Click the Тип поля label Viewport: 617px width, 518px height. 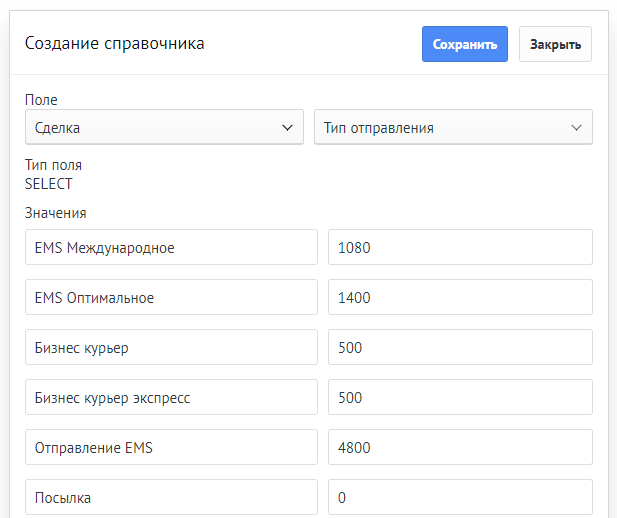coord(53,165)
